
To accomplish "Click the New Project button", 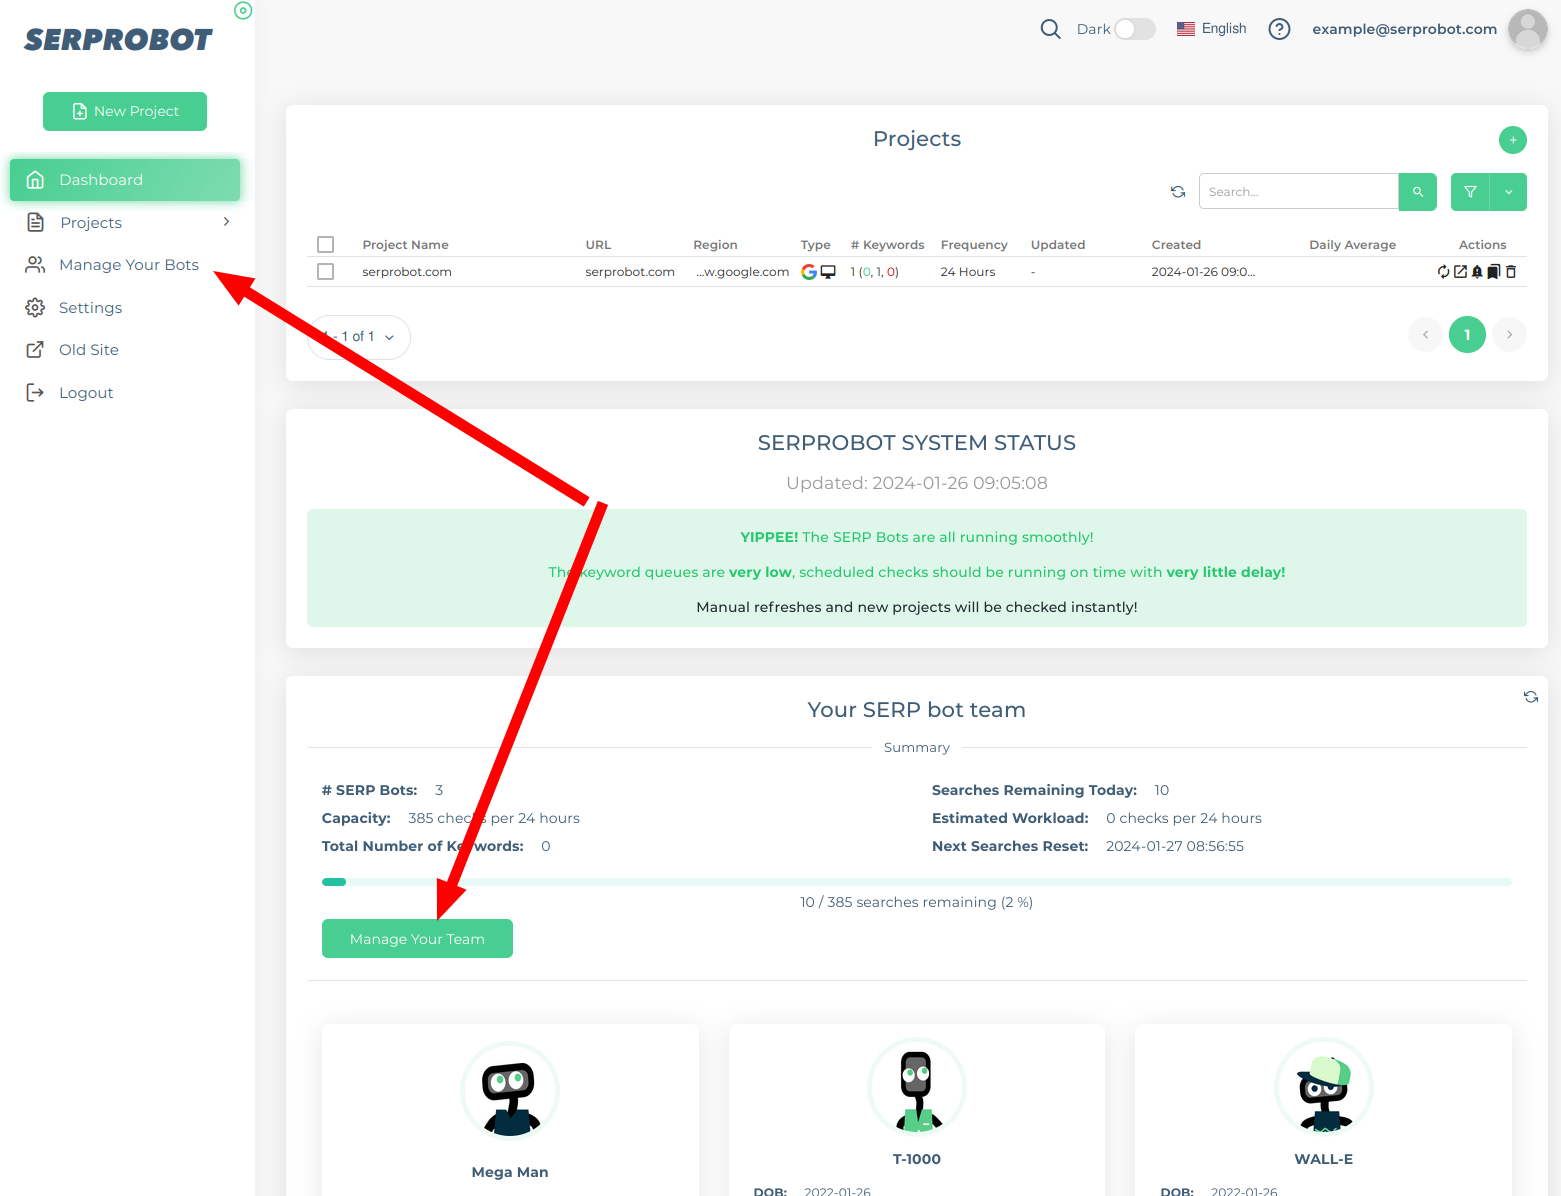I will pyautogui.click(x=125, y=111).
